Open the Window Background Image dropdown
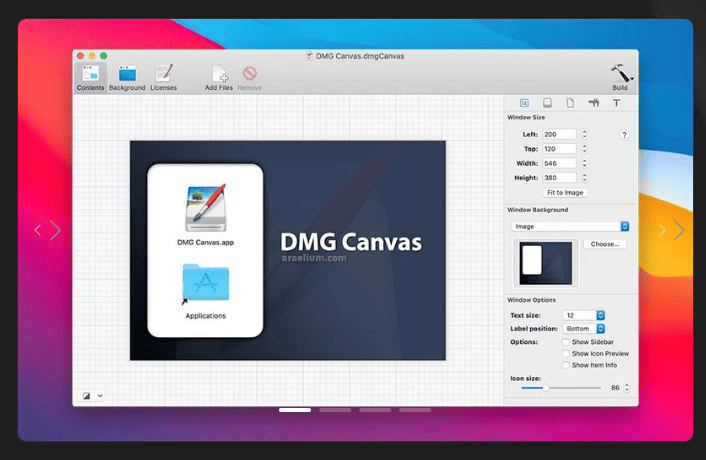 coord(570,226)
